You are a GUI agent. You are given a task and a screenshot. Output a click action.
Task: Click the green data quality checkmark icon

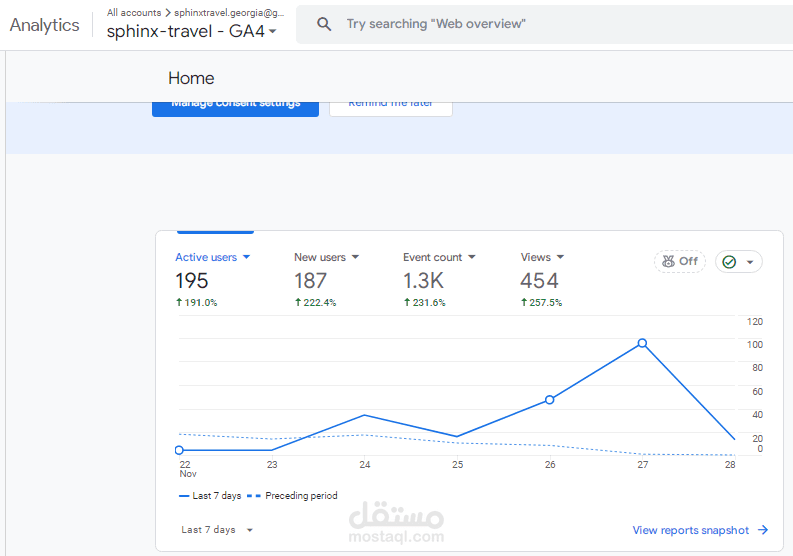click(x=729, y=262)
